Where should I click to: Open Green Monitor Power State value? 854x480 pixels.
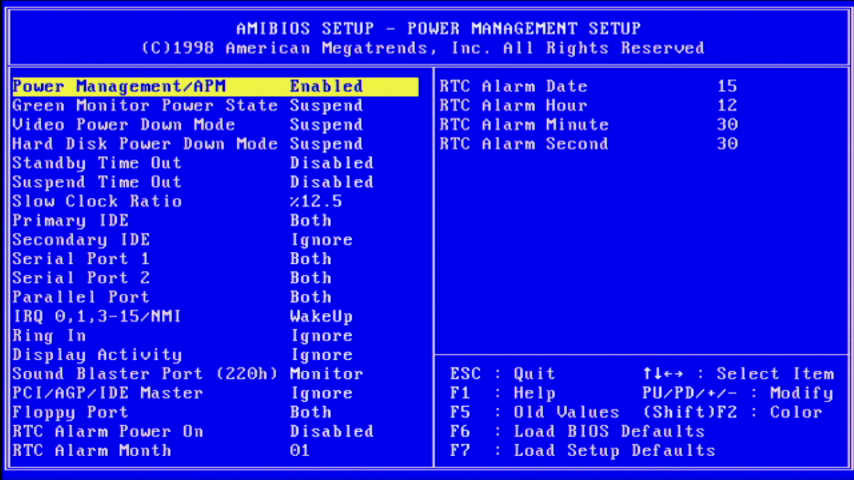(326, 106)
